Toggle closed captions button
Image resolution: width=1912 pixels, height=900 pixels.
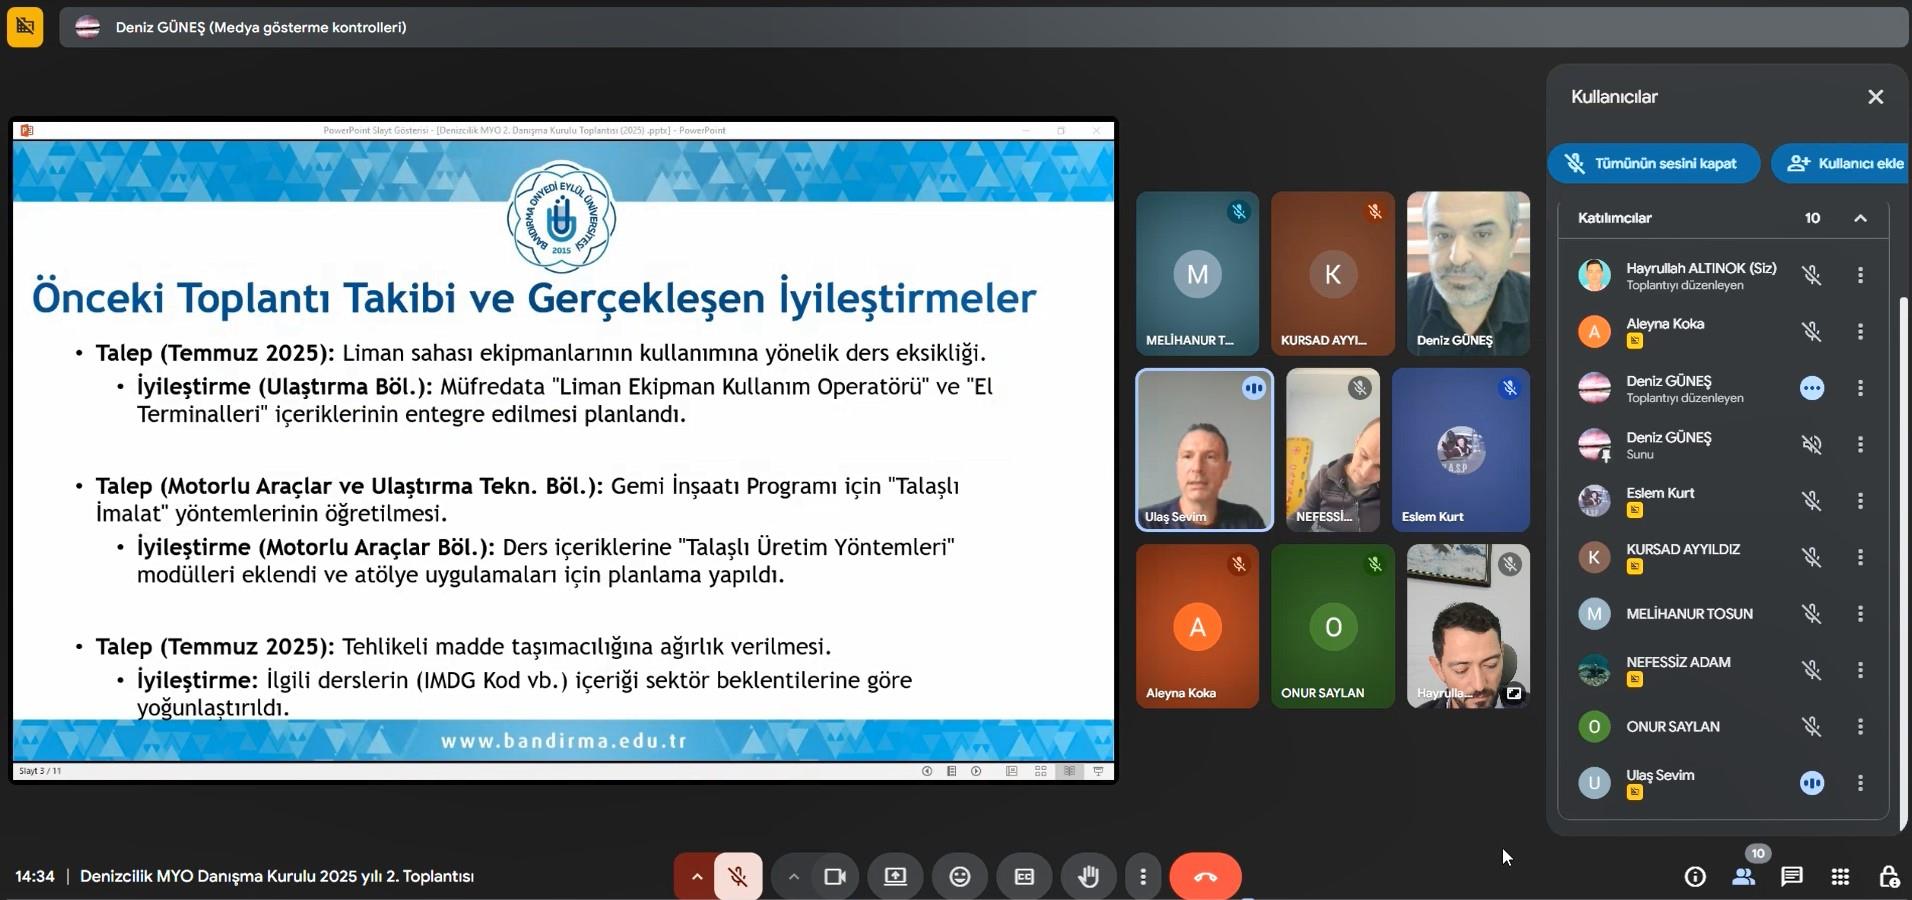pyautogui.click(x=1024, y=877)
